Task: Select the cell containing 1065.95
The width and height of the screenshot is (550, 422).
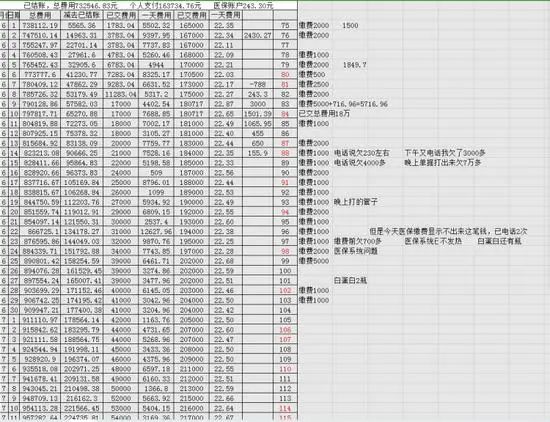Action: pos(258,123)
